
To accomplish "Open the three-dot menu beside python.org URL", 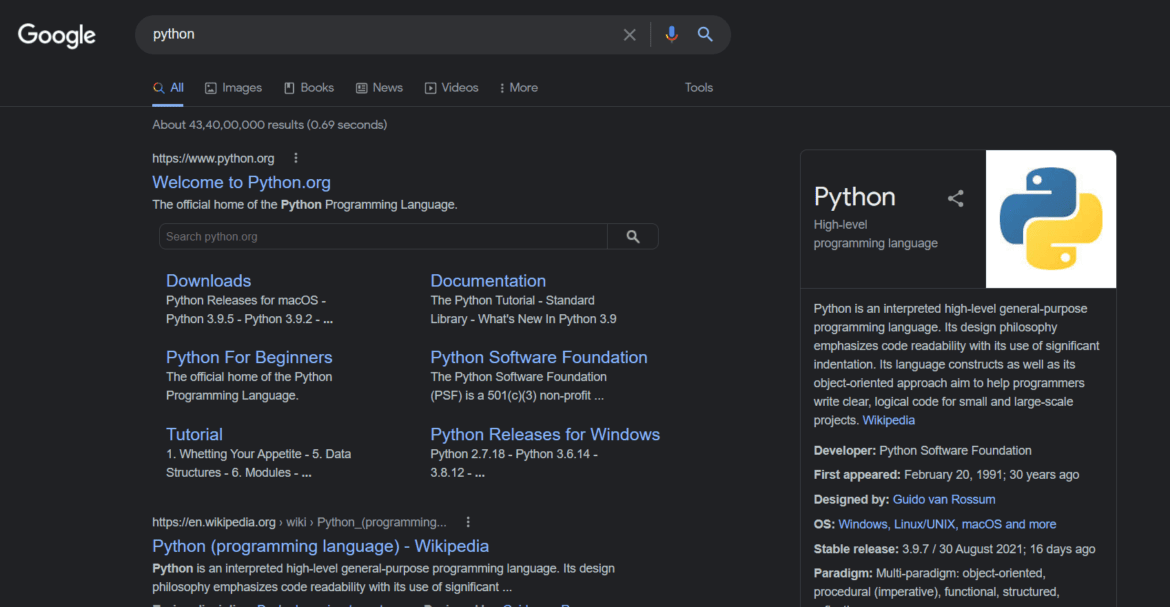I will point(295,158).
